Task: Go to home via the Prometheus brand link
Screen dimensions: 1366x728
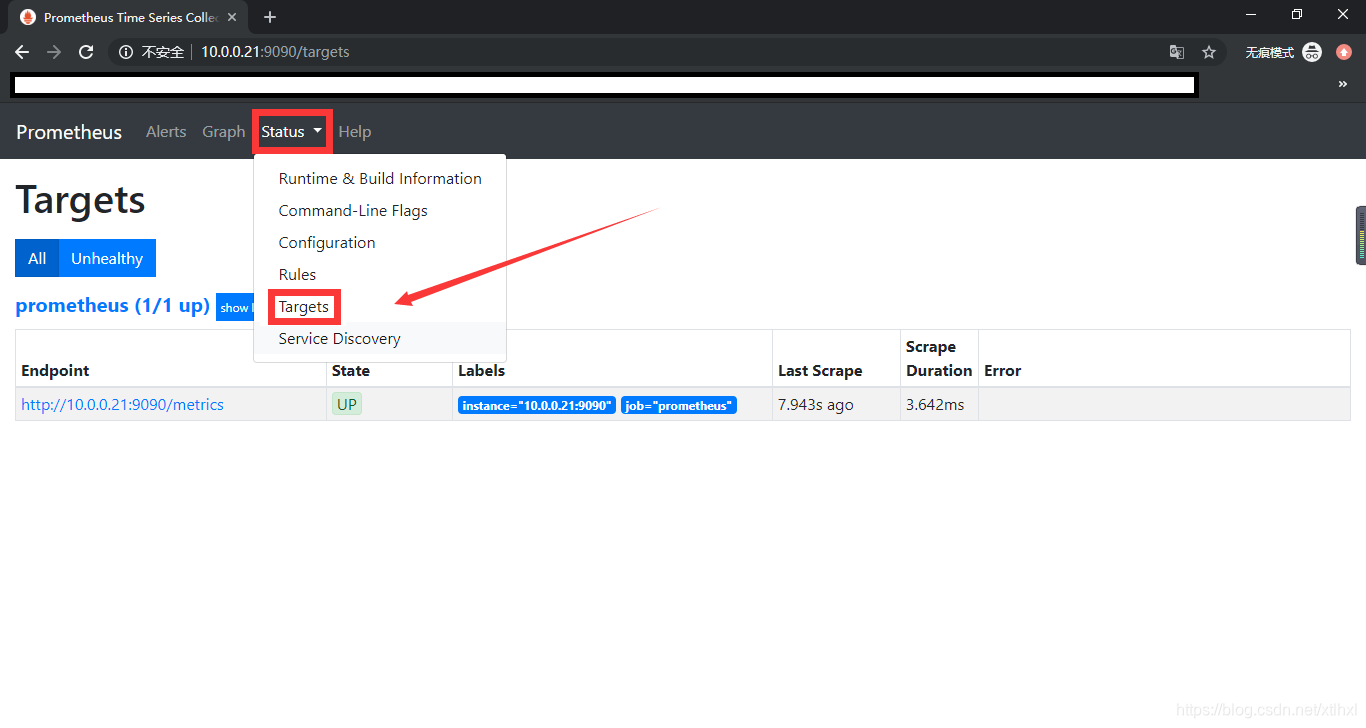Action: click(69, 132)
